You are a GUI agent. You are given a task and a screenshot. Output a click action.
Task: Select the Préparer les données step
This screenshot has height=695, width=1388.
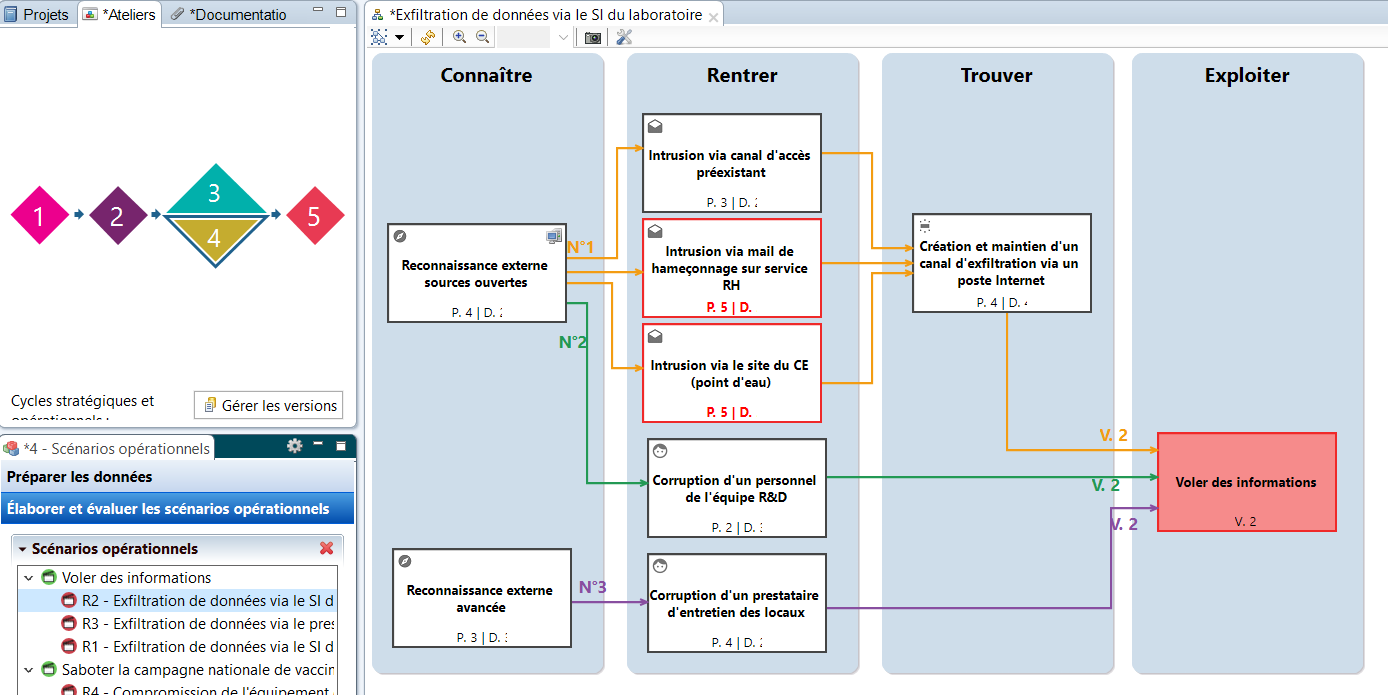click(x=177, y=477)
